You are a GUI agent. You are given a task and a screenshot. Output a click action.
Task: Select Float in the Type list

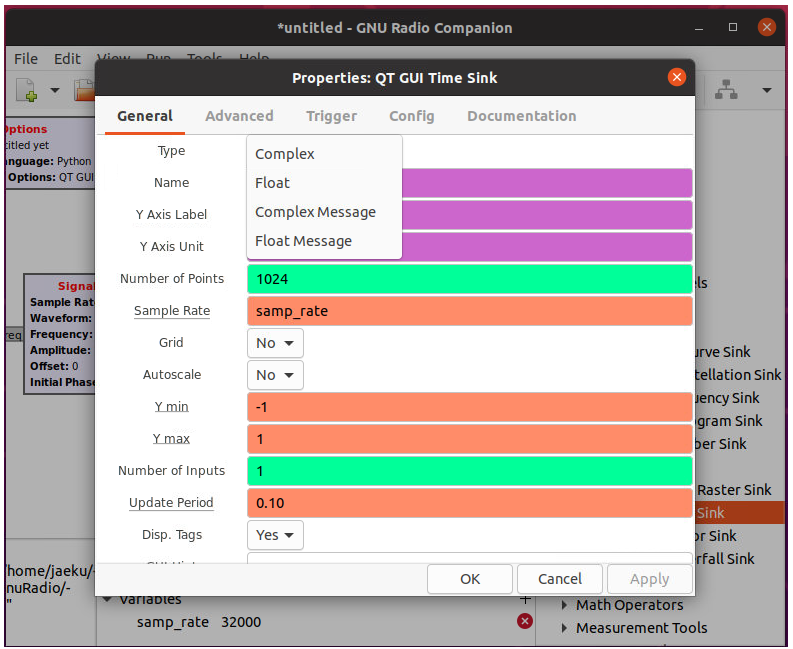tap(324, 183)
